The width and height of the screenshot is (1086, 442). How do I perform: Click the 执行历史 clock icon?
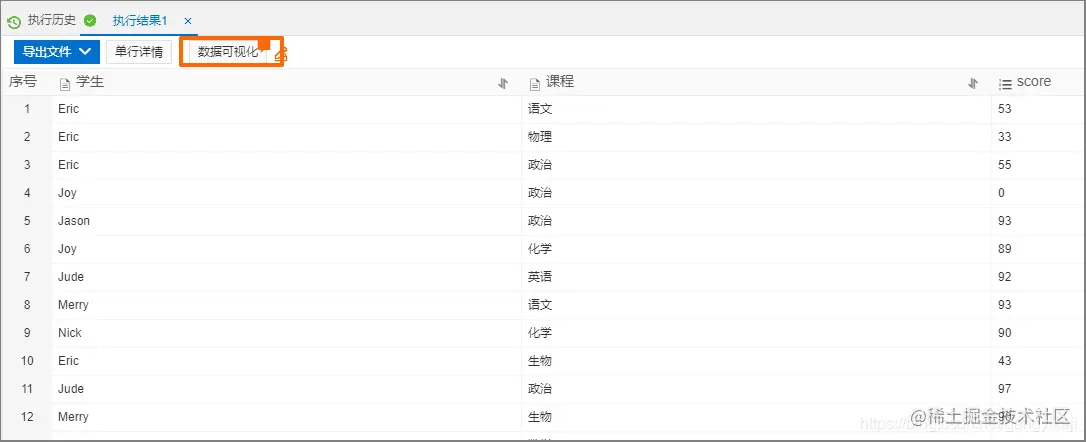pos(14,21)
